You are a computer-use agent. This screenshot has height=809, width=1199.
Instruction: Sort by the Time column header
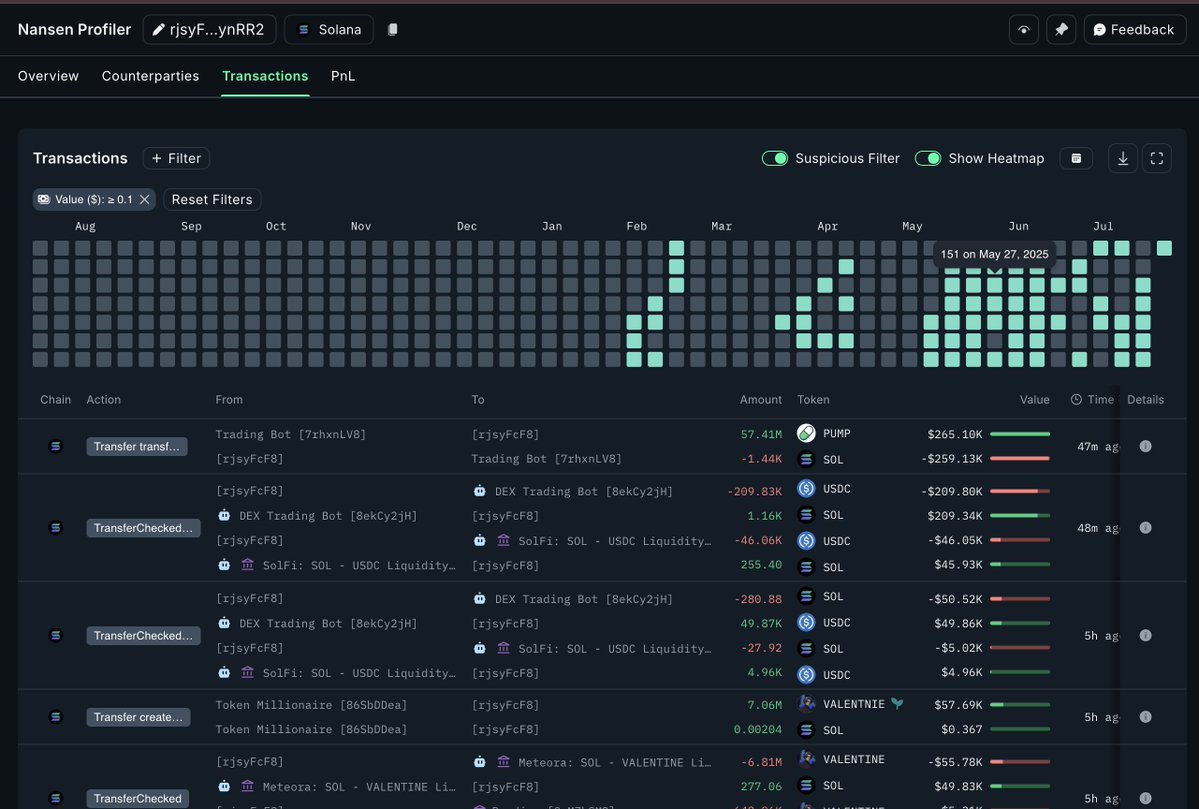point(1093,399)
